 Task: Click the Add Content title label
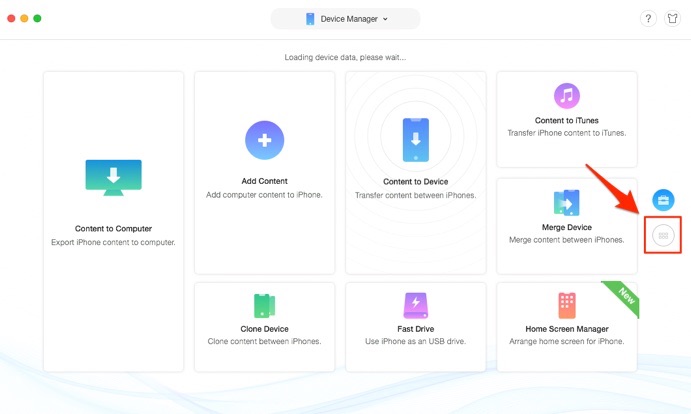click(264, 181)
